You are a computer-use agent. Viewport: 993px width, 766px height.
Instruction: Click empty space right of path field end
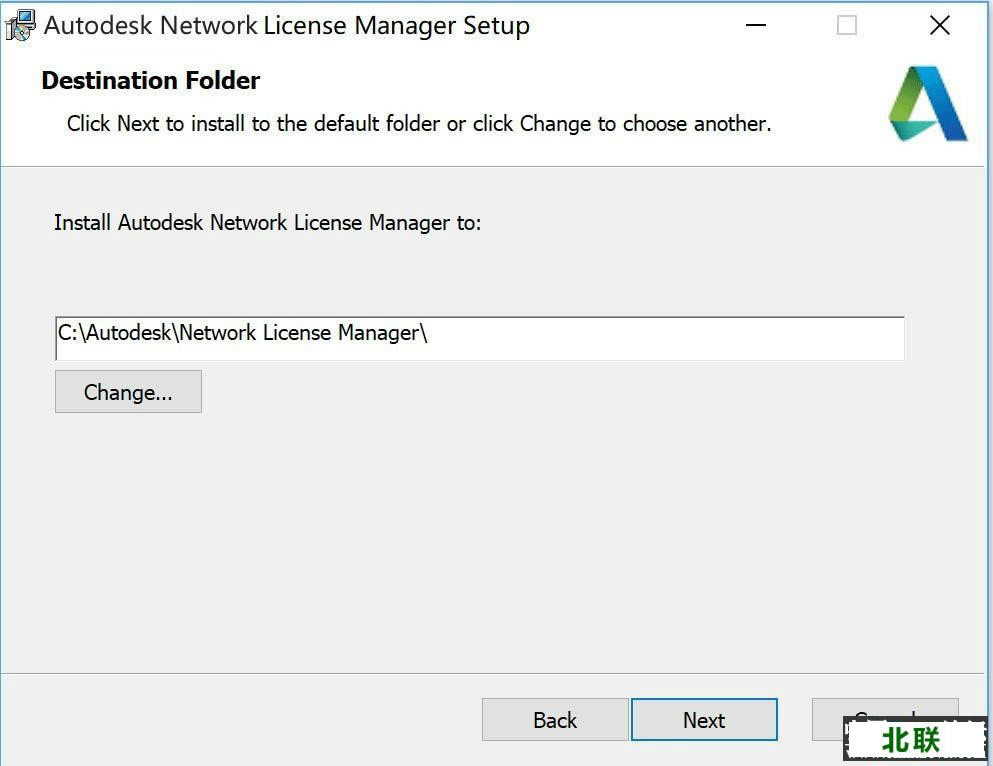[665, 338]
